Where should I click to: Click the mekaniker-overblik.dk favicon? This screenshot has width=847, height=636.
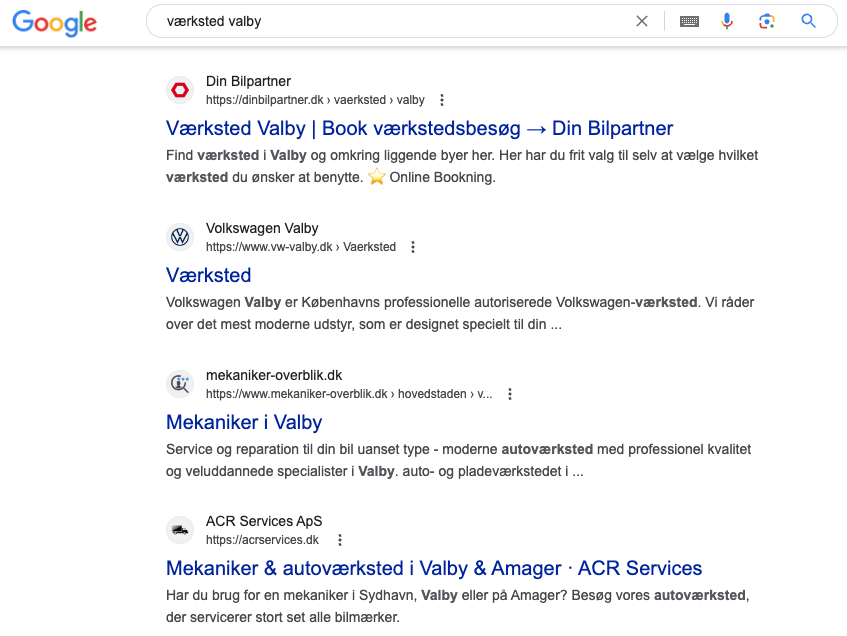click(180, 383)
